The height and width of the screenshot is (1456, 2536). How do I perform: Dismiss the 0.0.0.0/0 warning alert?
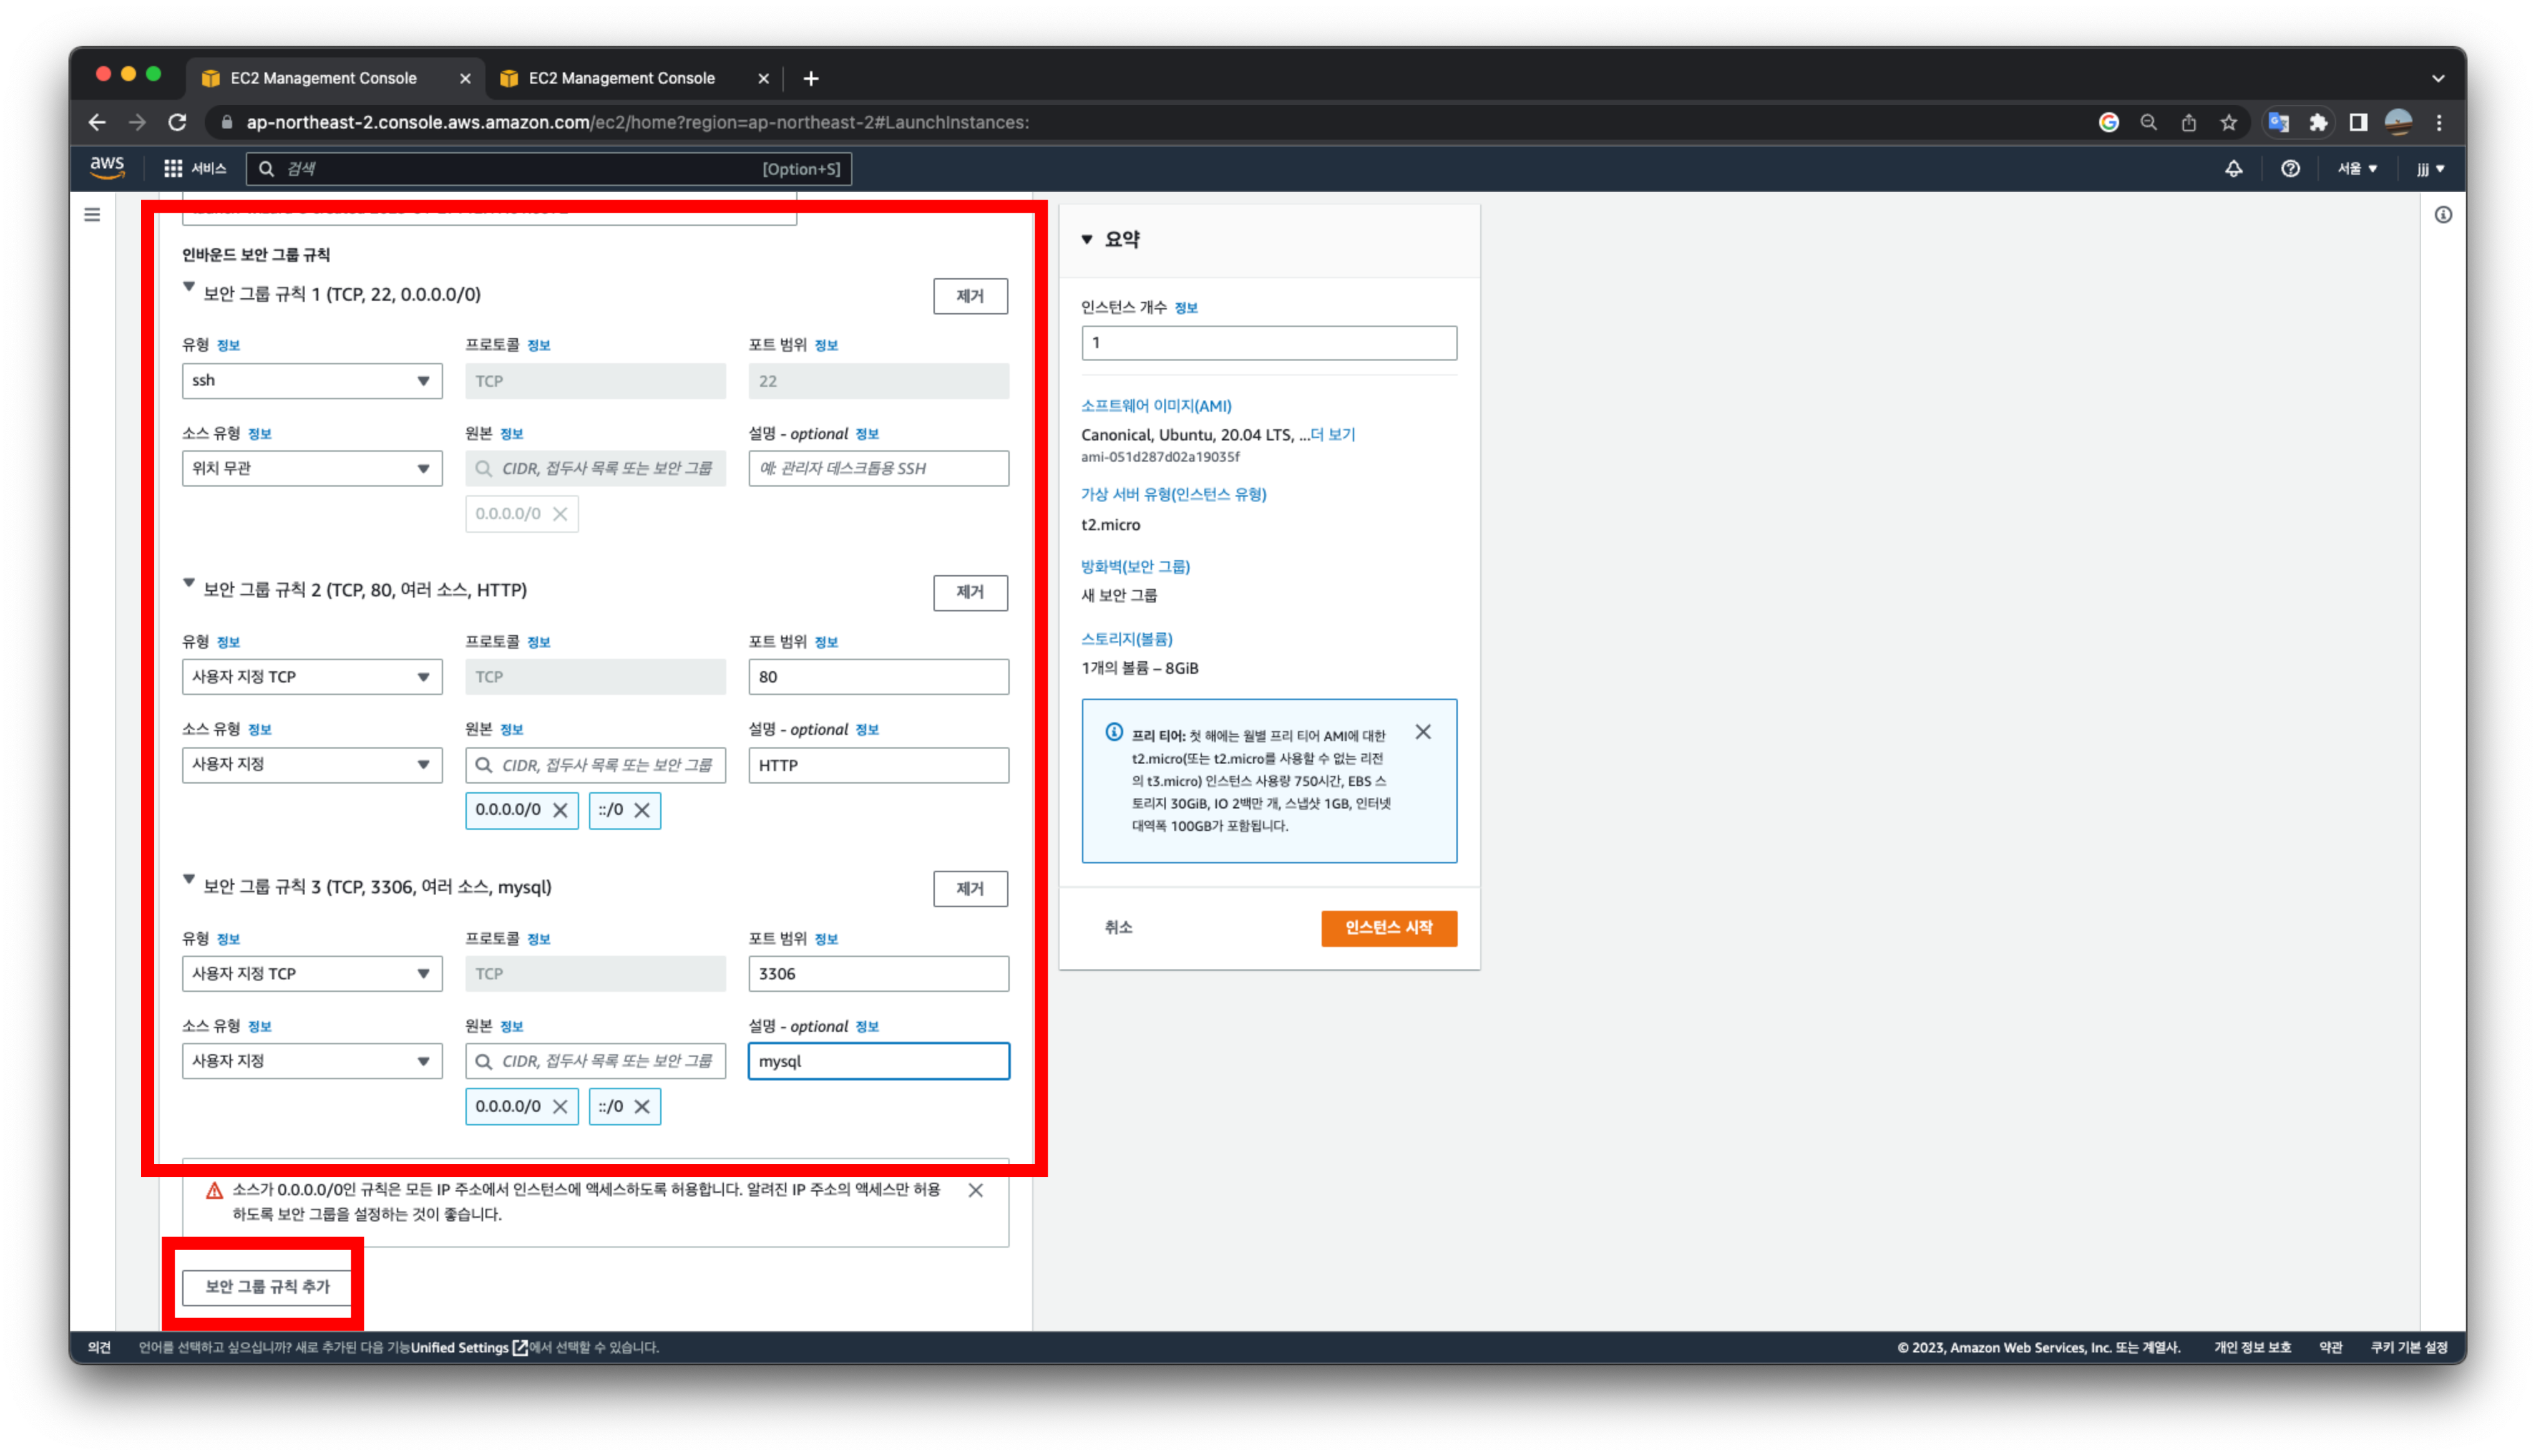975,1190
